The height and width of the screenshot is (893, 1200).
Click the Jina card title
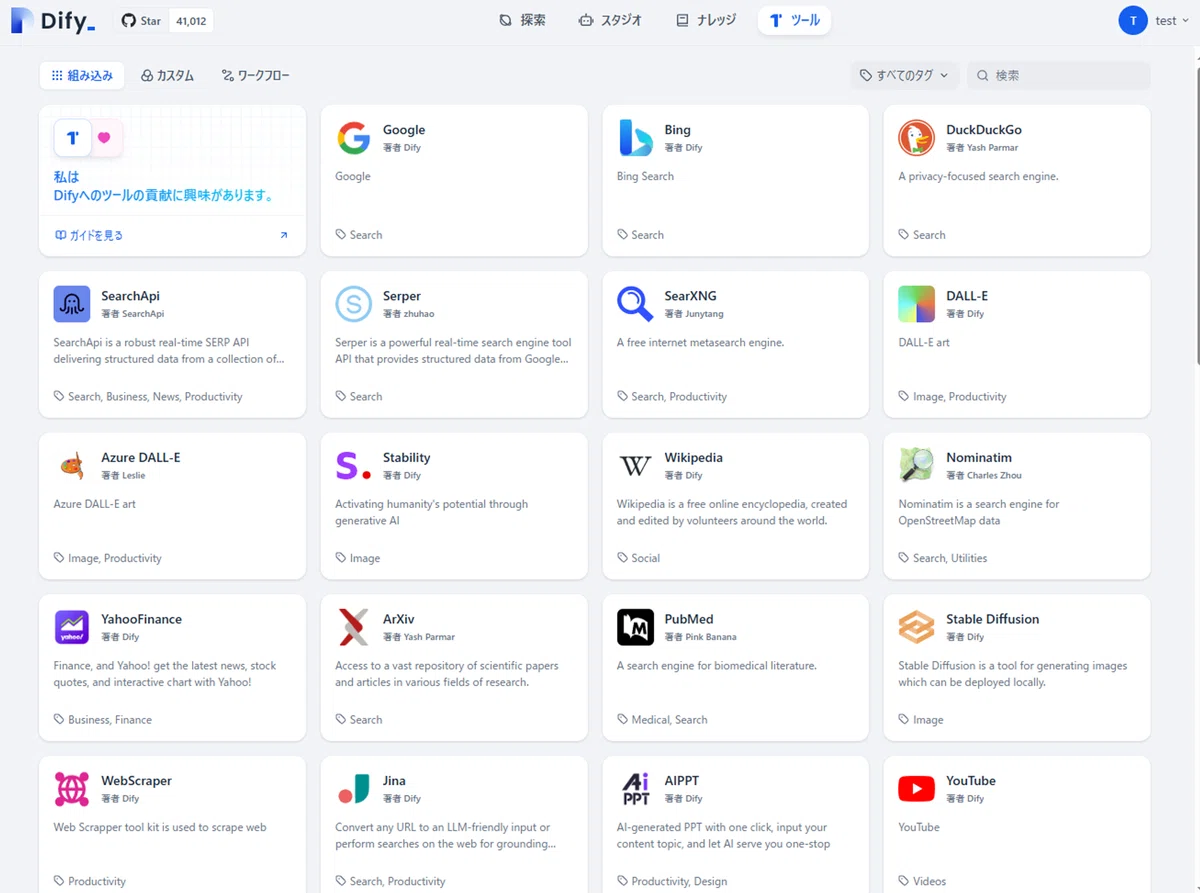pyautogui.click(x=394, y=781)
